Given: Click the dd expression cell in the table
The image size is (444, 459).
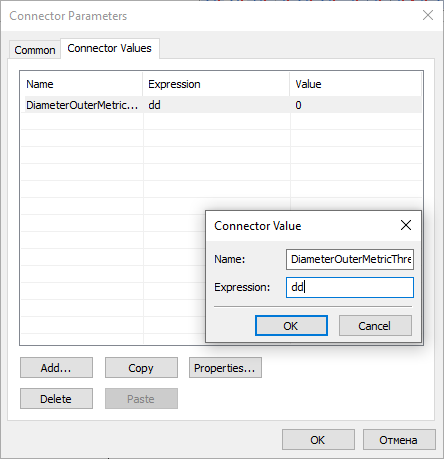Looking at the screenshot, I should (x=217, y=105).
